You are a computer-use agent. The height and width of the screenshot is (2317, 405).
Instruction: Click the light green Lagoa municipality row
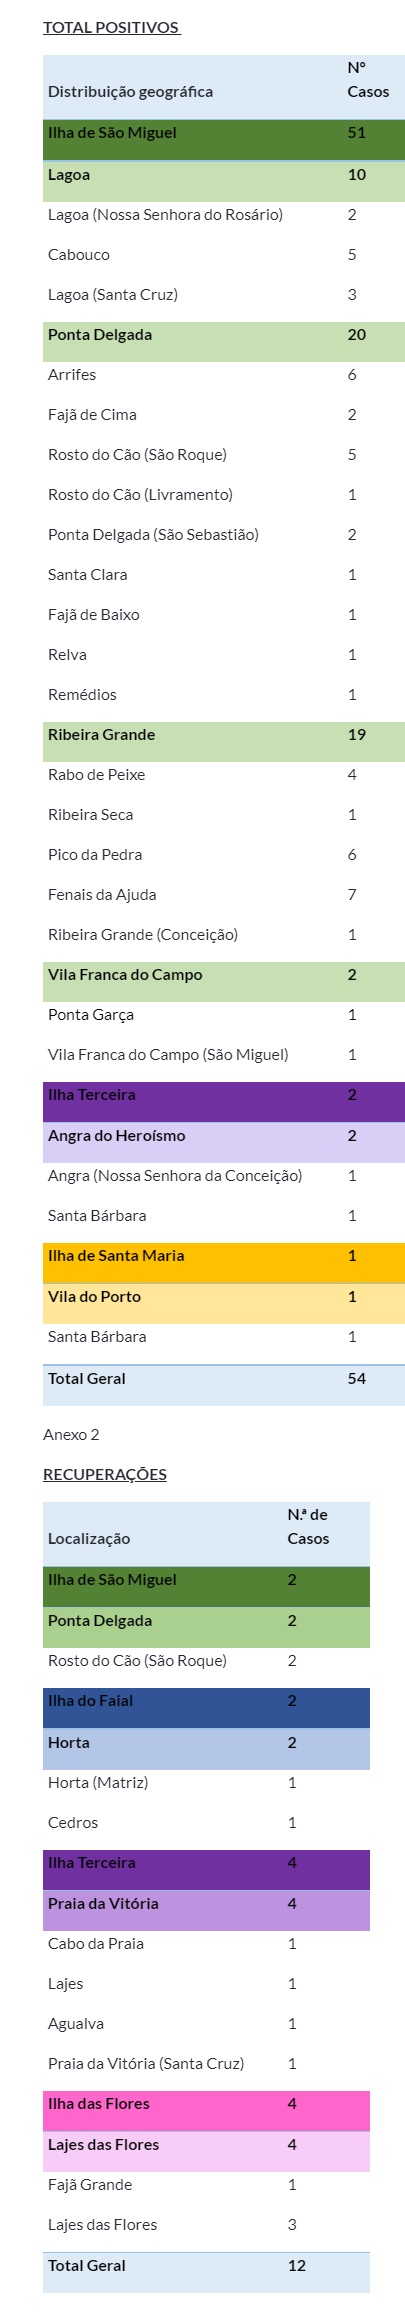[x=224, y=181]
